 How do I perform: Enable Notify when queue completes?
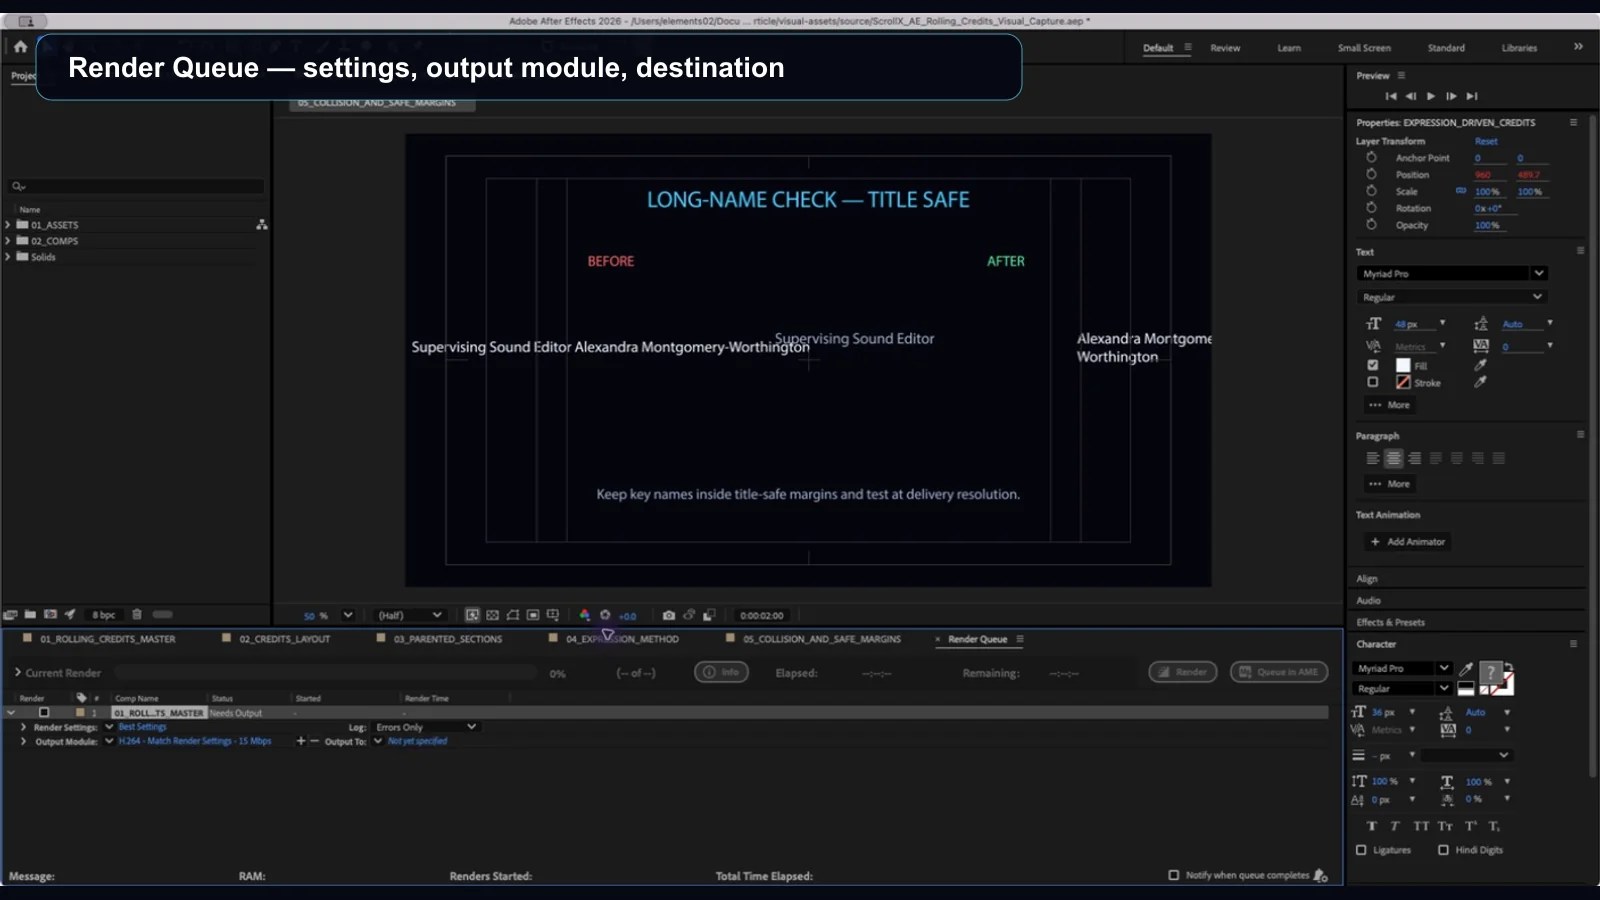(x=1174, y=875)
